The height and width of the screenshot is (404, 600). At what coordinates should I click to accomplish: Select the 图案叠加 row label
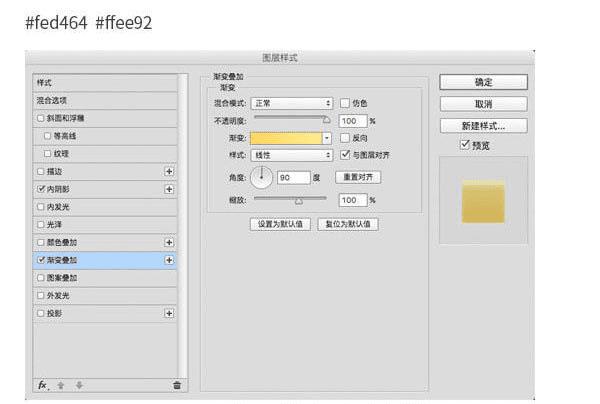tap(62, 278)
